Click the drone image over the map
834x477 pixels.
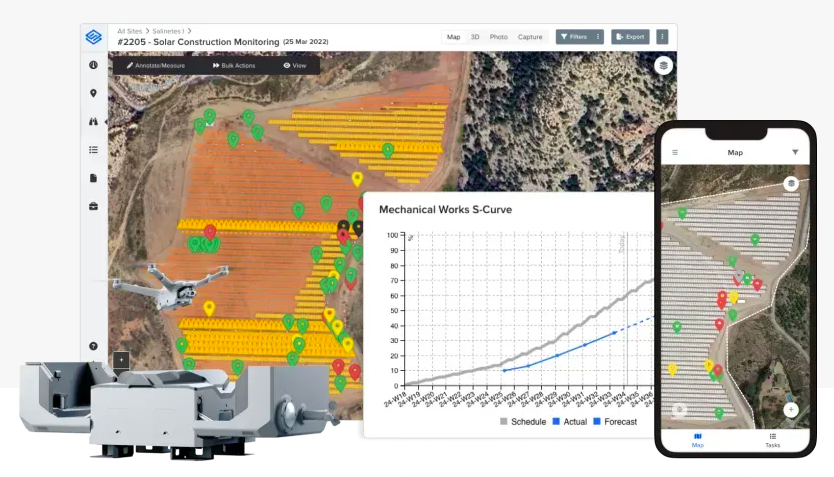point(171,286)
